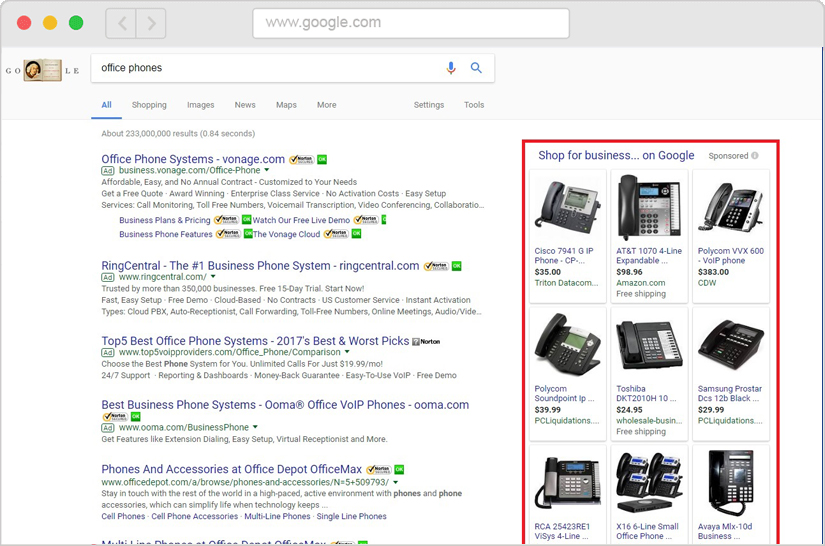Expand dropdown arrow next to www.ooma.com/BusinessPhone URL
This screenshot has width=825, height=546.
pyautogui.click(x=255, y=428)
